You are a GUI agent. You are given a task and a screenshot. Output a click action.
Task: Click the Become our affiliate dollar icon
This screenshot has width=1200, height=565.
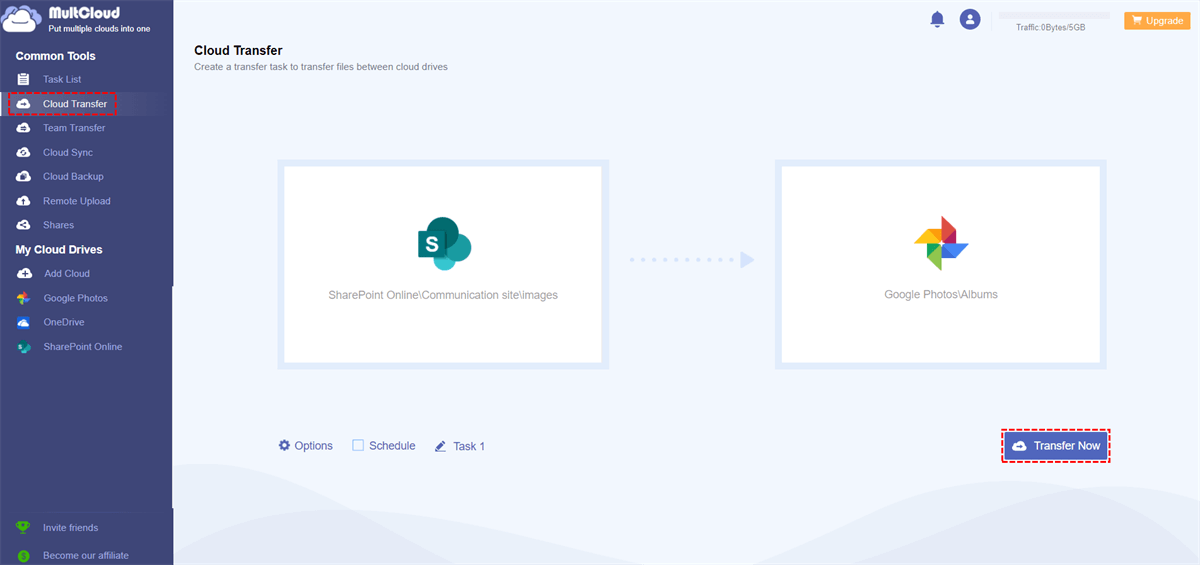pos(23,555)
